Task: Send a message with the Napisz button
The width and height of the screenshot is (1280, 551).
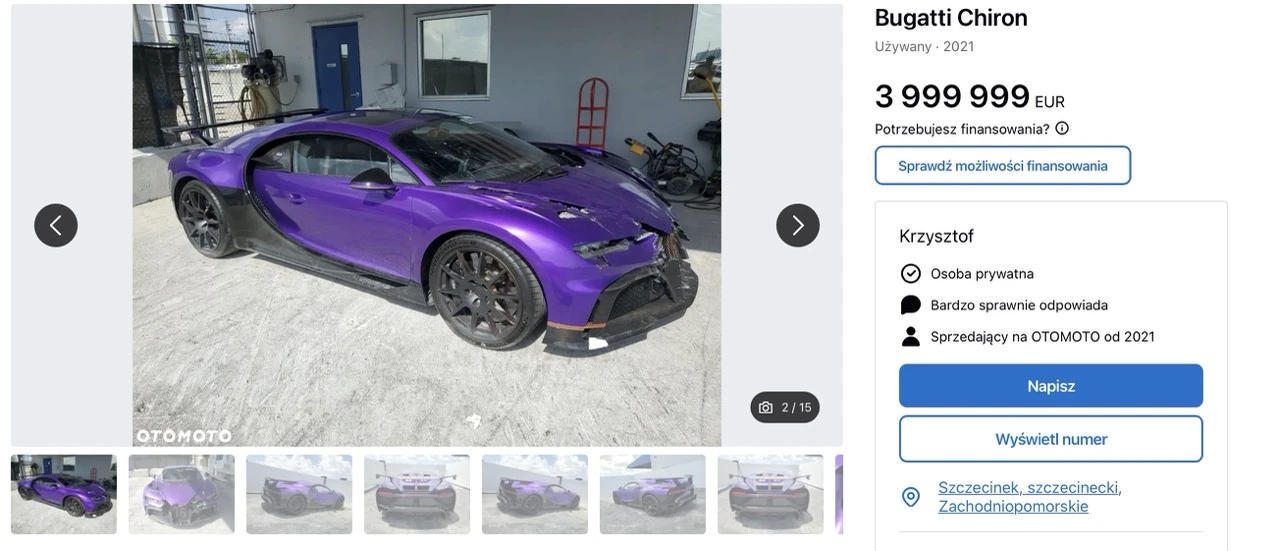Action: (x=1051, y=386)
